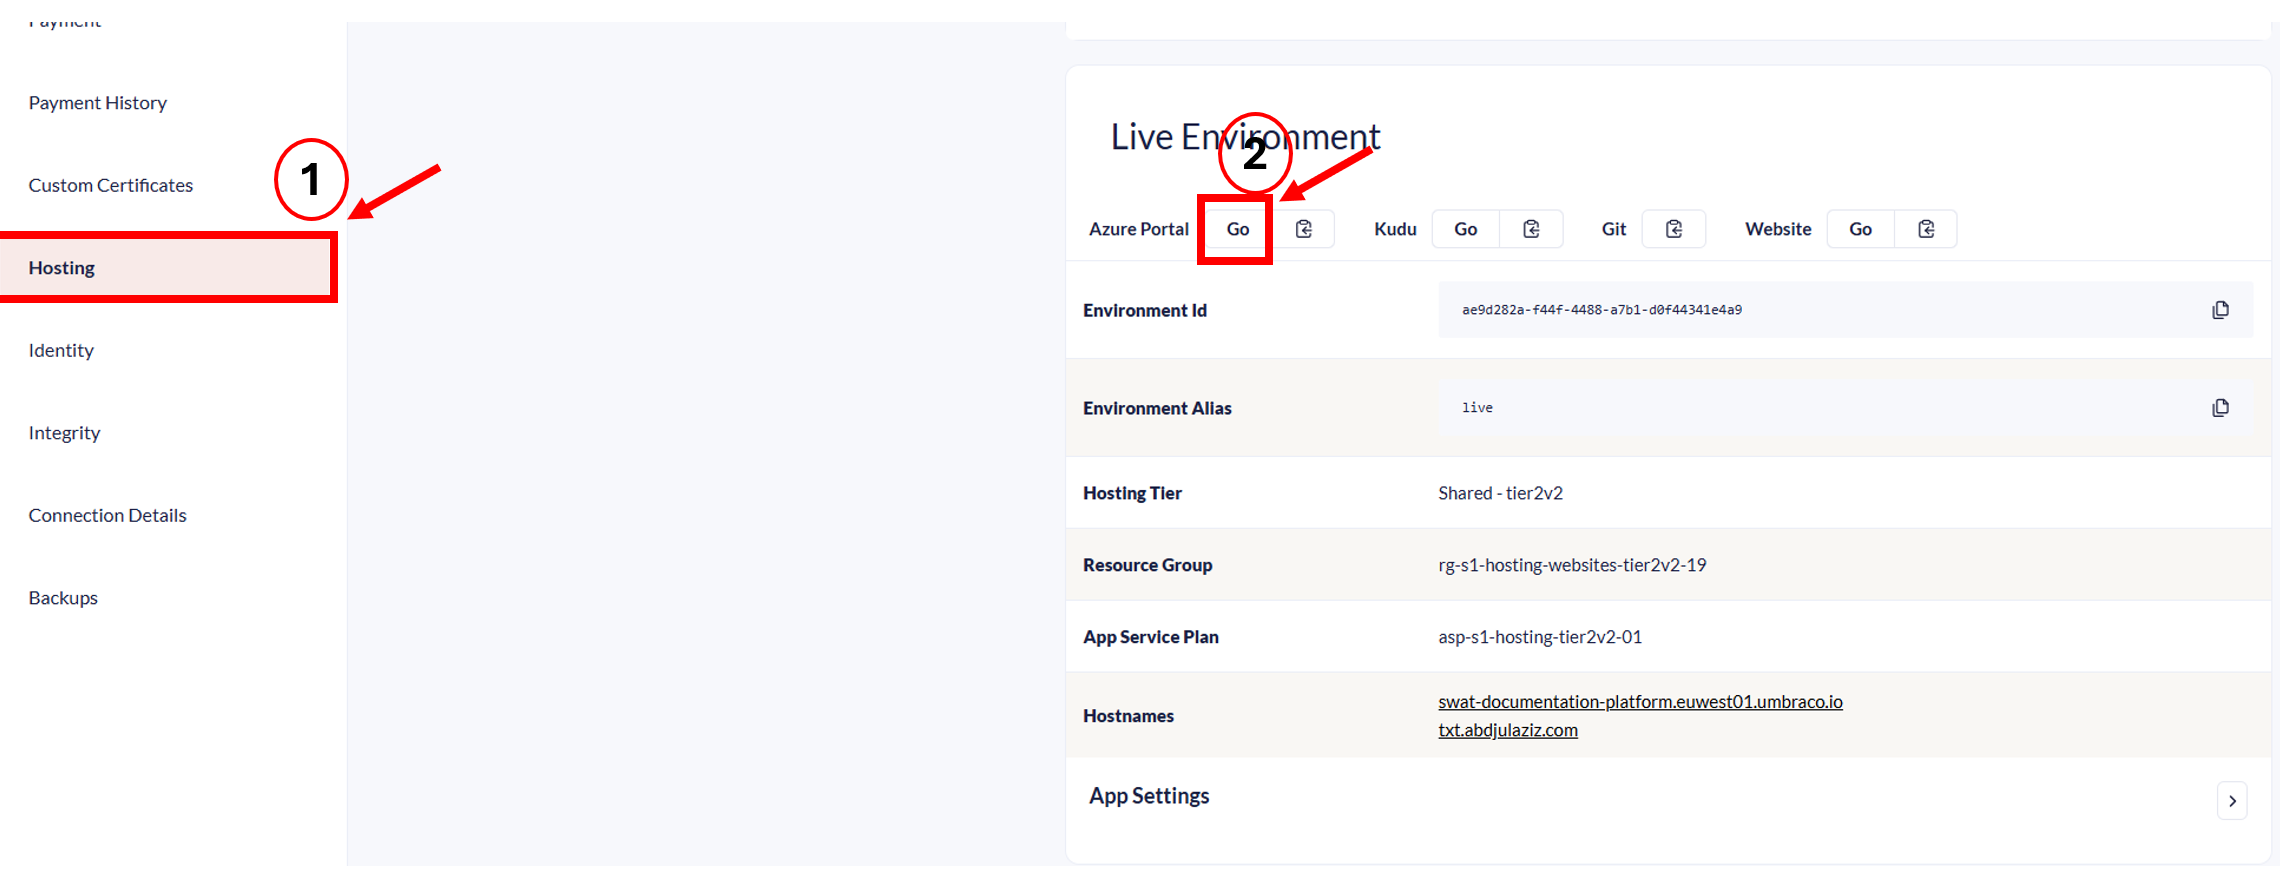This screenshot has width=2280, height=880.
Task: Open Kudu with the Go button
Action: 1465,229
